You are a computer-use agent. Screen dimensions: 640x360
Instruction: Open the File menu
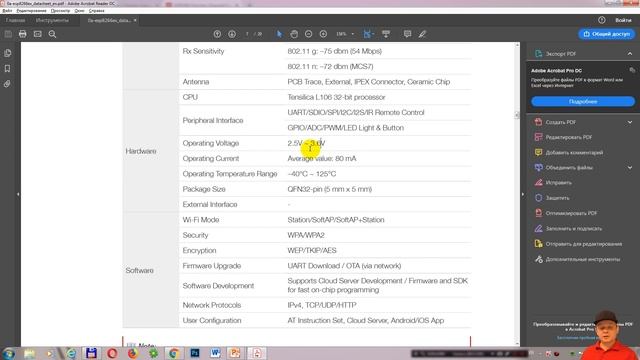(7, 11)
